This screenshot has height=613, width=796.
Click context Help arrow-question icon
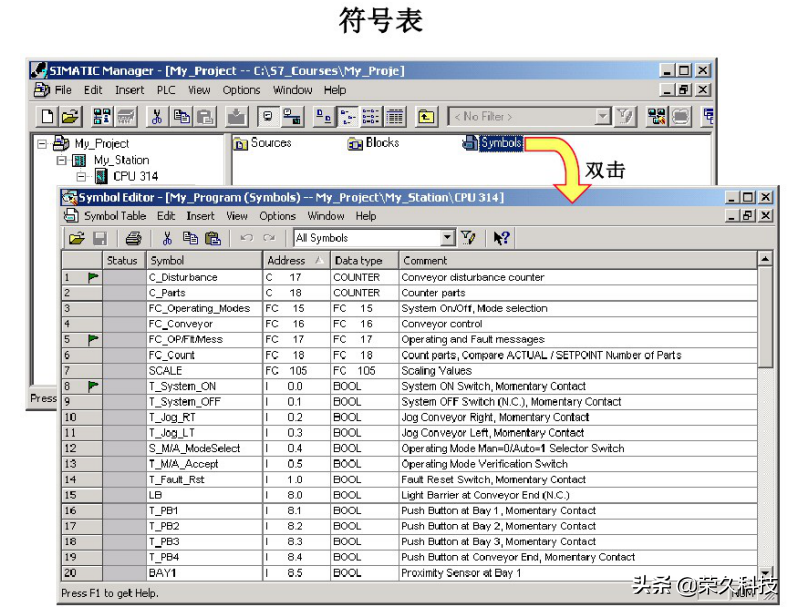click(x=501, y=238)
